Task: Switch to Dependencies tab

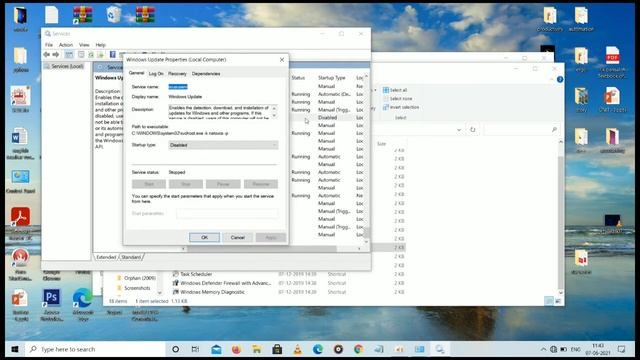Action: pyautogui.click(x=206, y=74)
